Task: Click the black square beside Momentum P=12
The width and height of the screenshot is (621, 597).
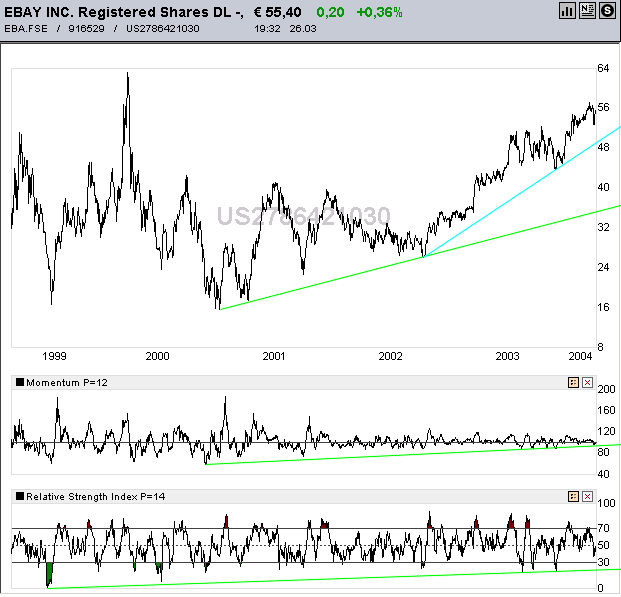Action: pos(20,382)
